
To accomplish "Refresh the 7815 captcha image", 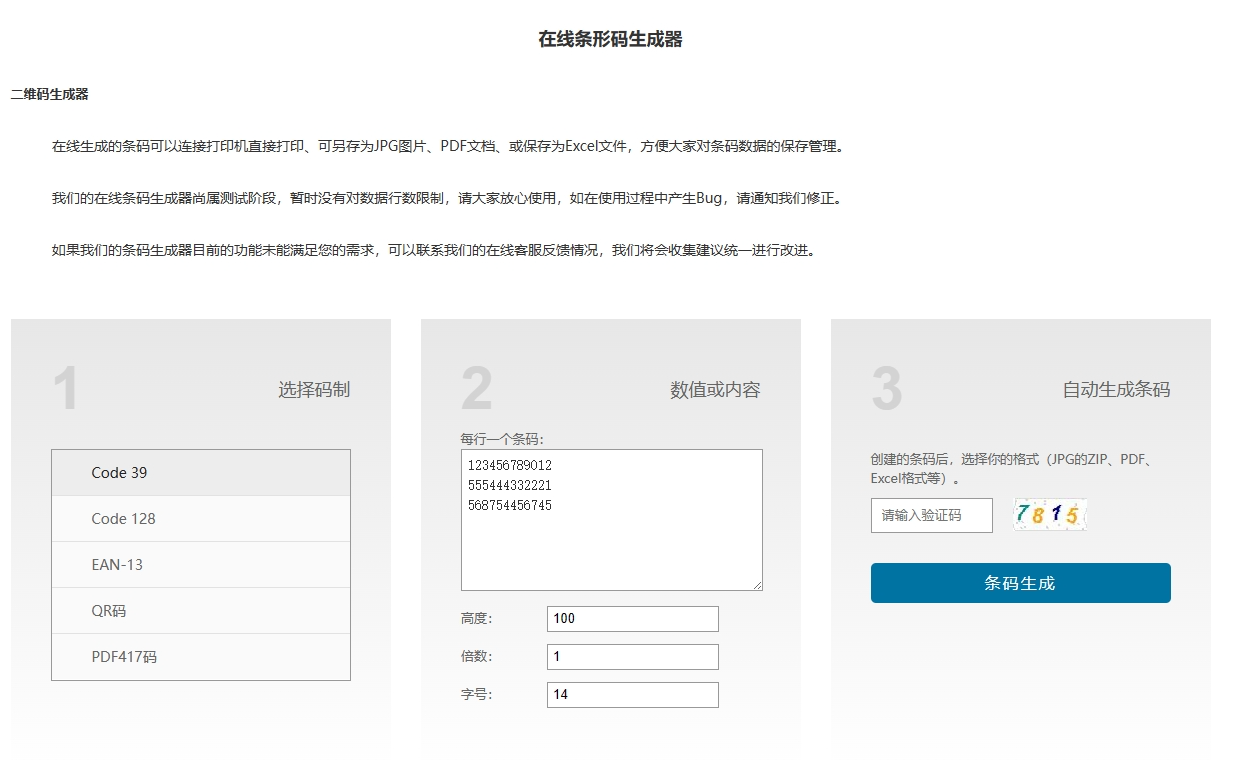I will coord(1048,515).
